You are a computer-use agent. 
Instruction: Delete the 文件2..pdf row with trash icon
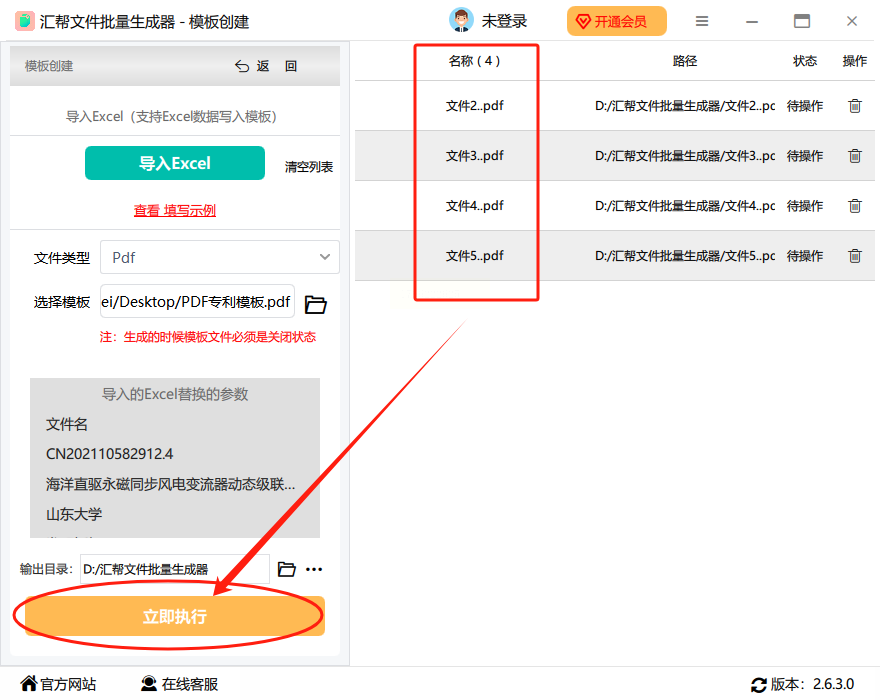[x=854, y=106]
